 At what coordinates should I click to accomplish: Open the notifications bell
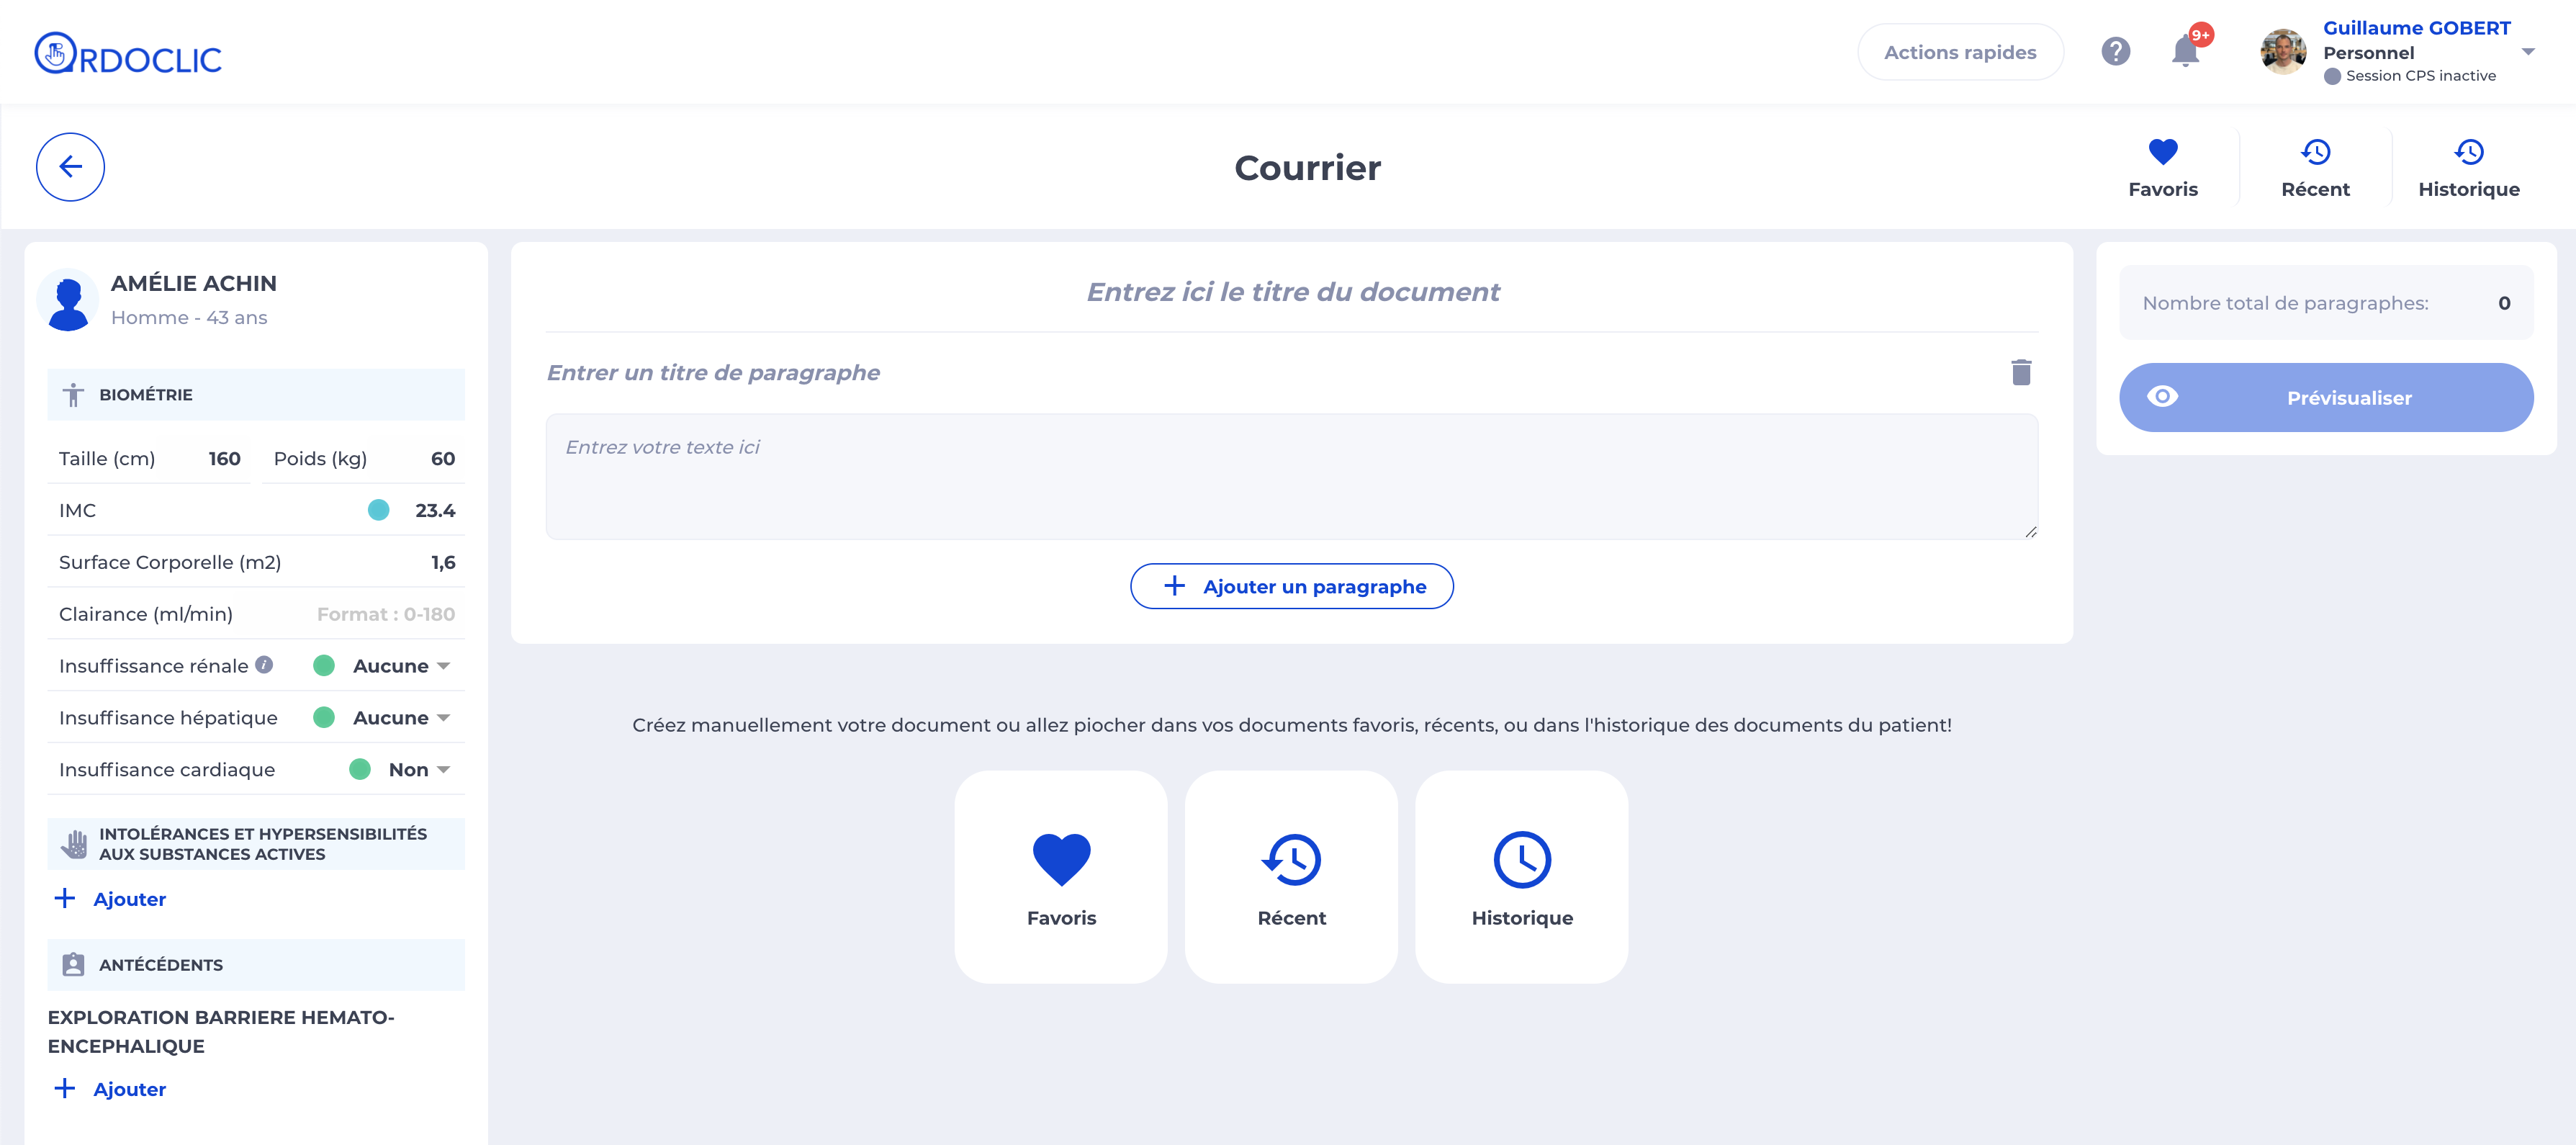click(2186, 51)
